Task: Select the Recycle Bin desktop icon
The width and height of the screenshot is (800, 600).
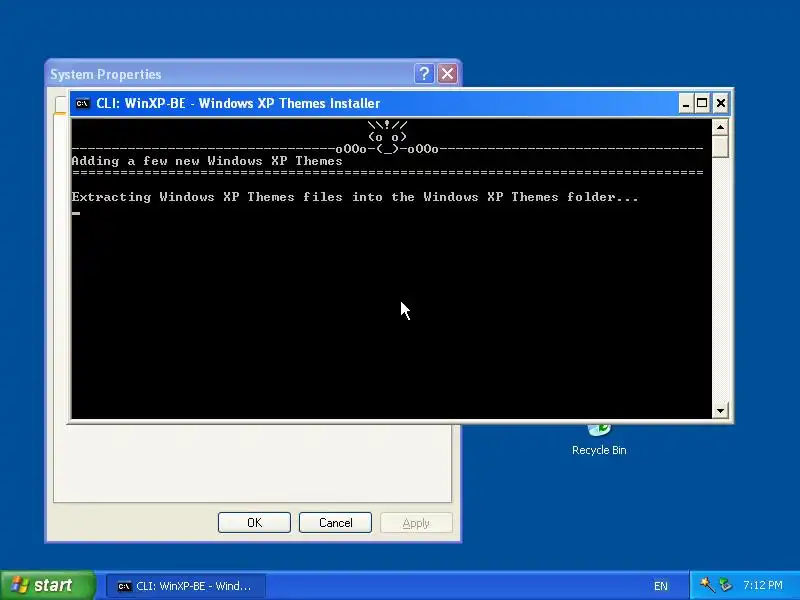Action: [x=599, y=439]
